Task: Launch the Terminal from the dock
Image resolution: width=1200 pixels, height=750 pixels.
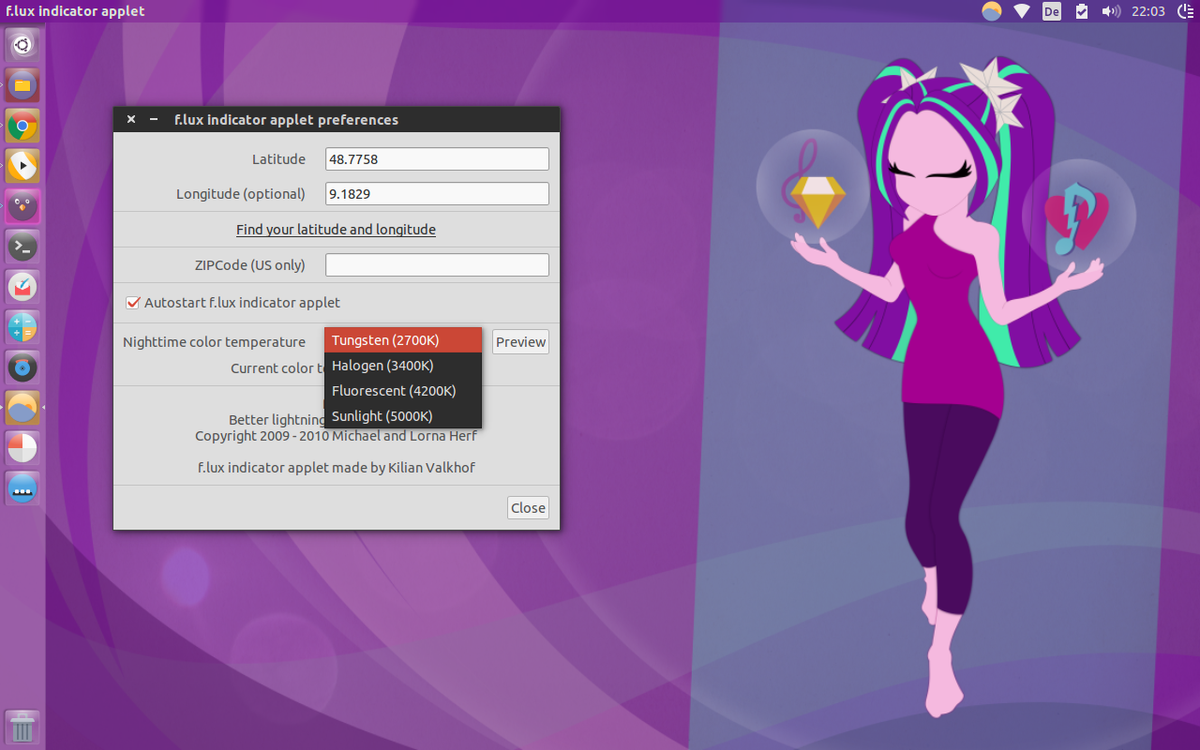Action: click(x=22, y=246)
